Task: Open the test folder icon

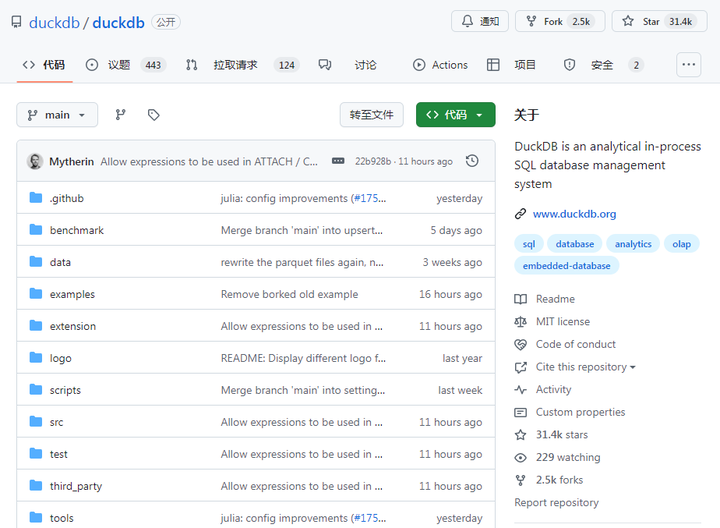Action: [36, 454]
